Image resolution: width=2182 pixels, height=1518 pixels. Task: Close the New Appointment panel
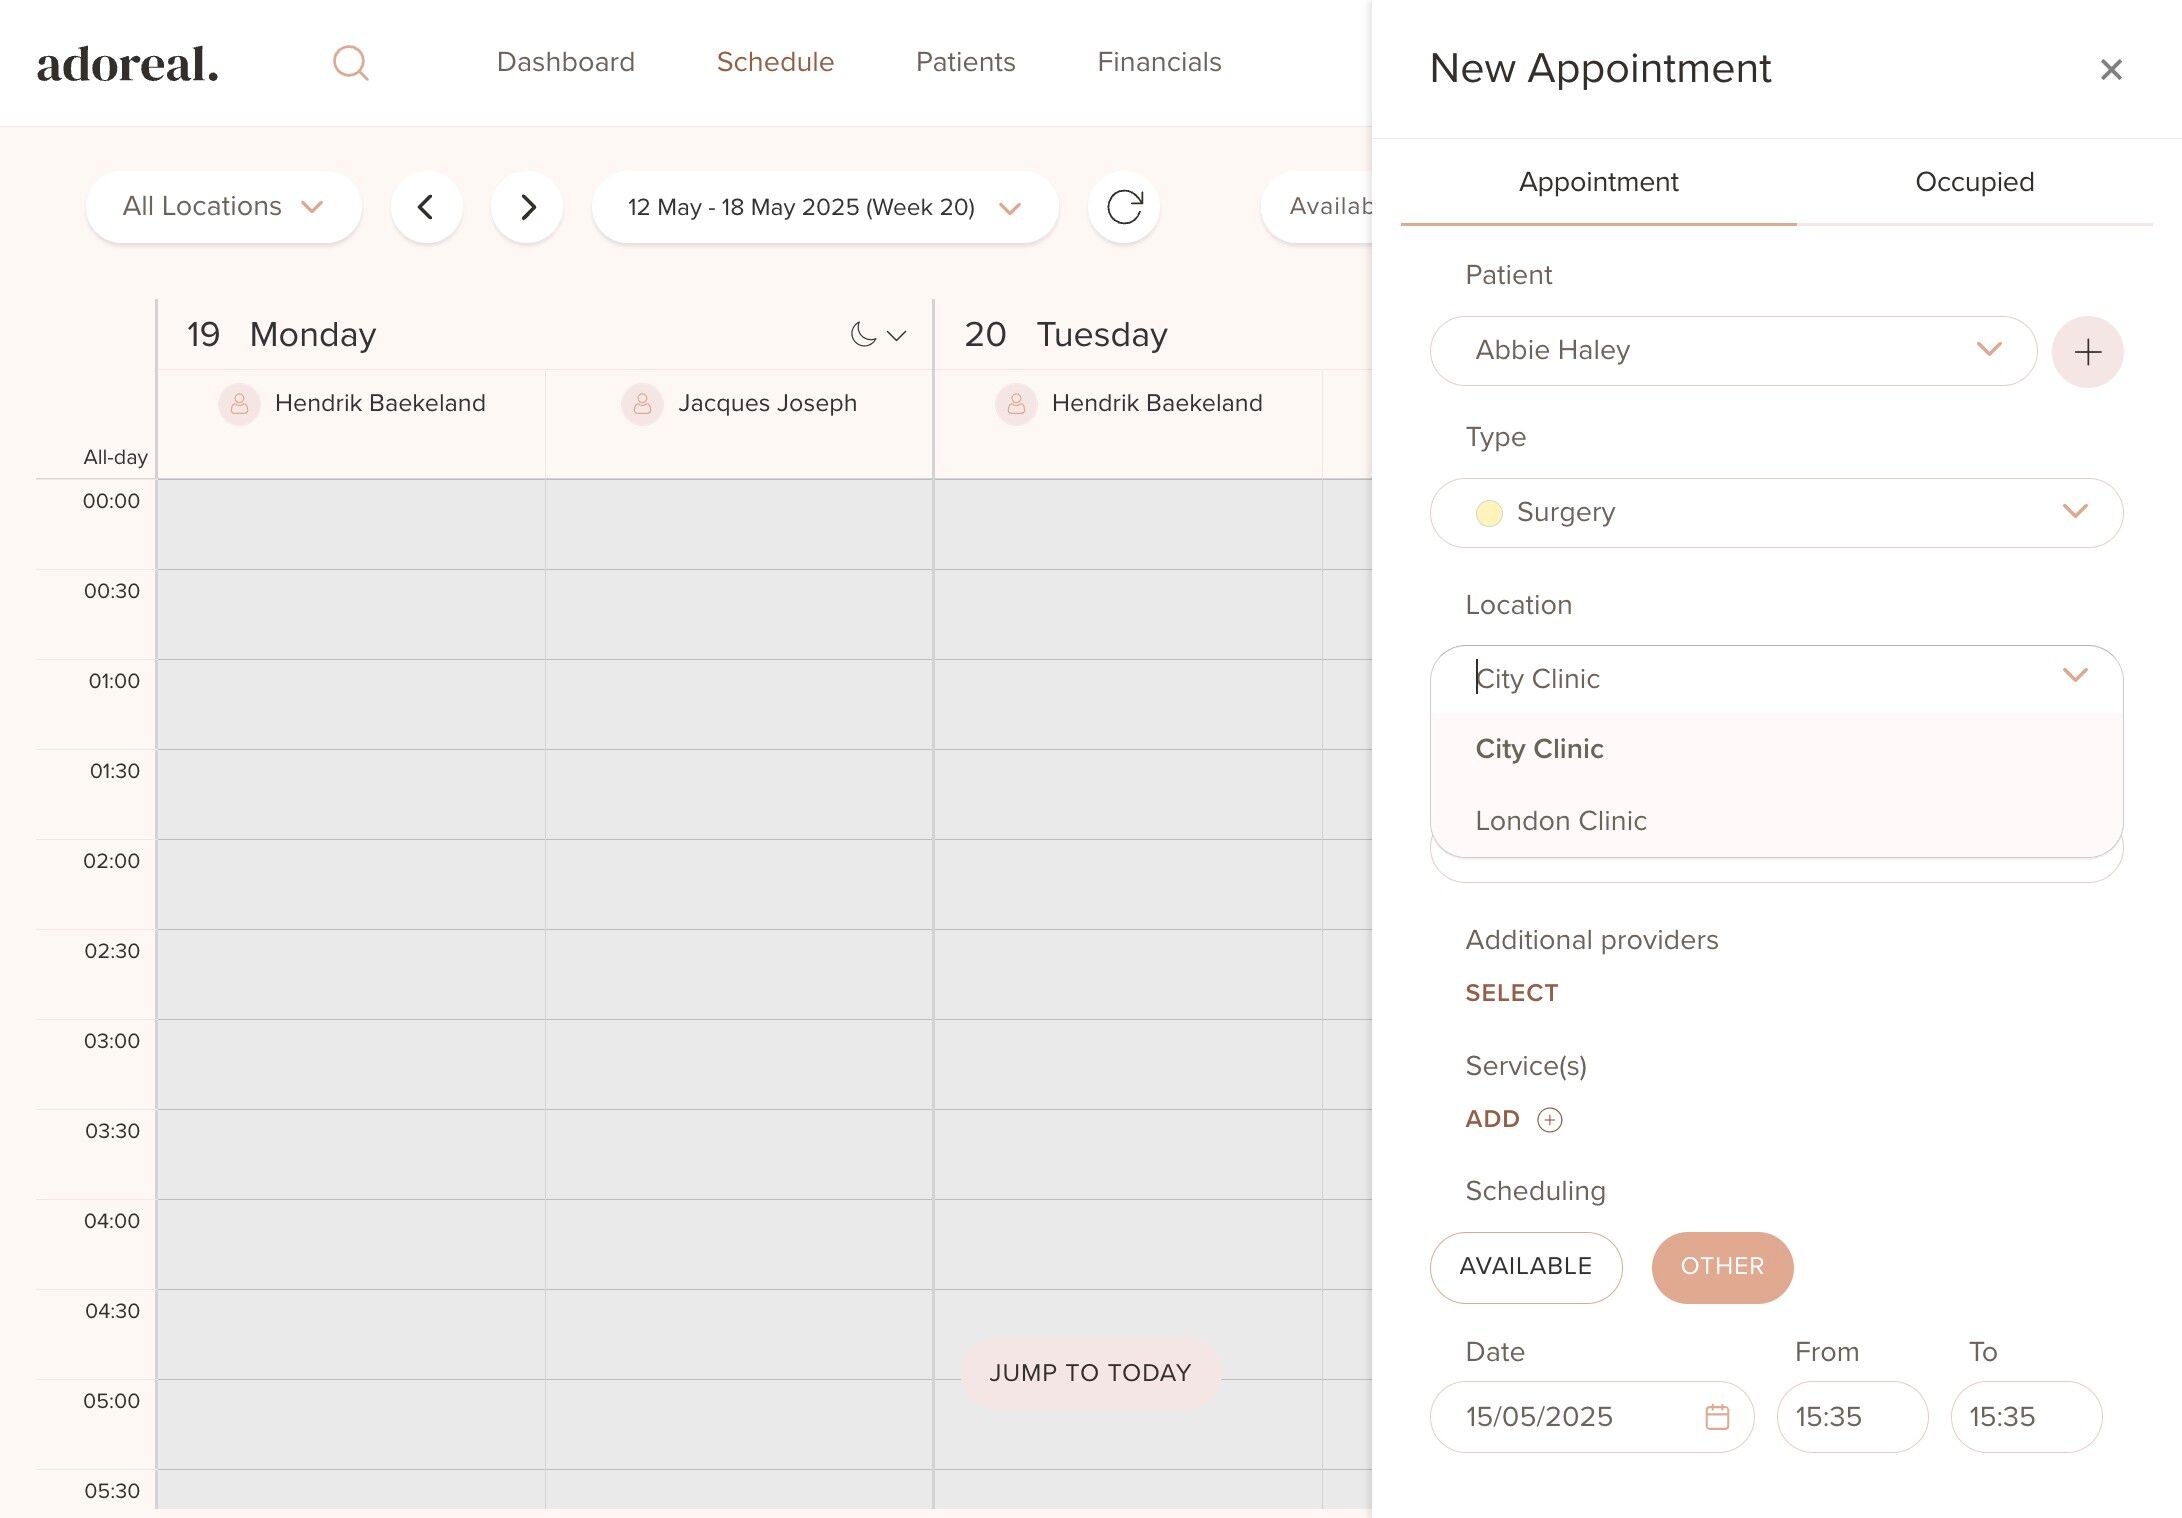tap(2111, 69)
